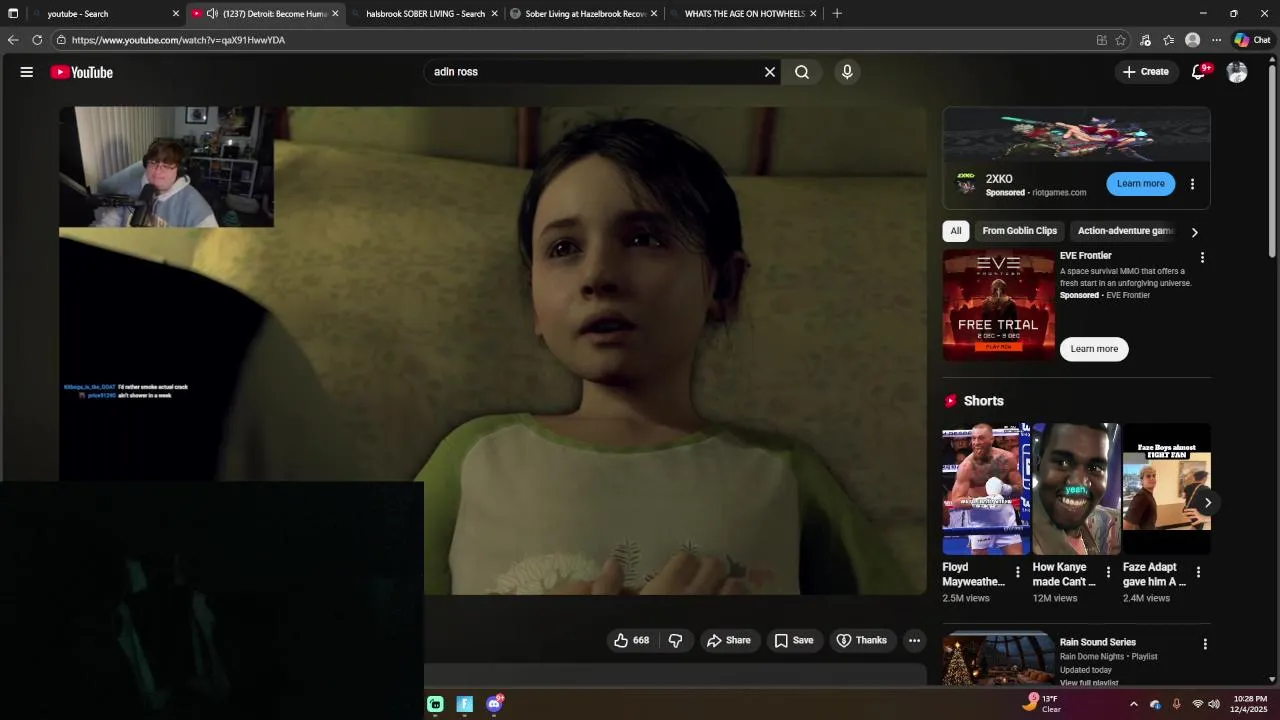Clear the search box with the X
Screen dimensions: 1280x720
click(770, 72)
